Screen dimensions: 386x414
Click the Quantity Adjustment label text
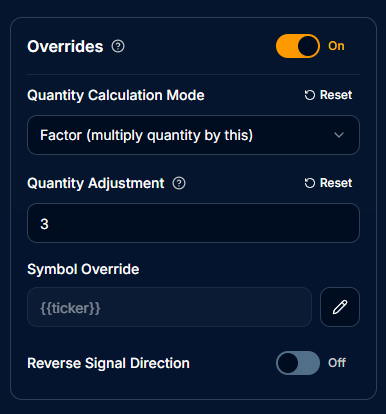coord(96,183)
